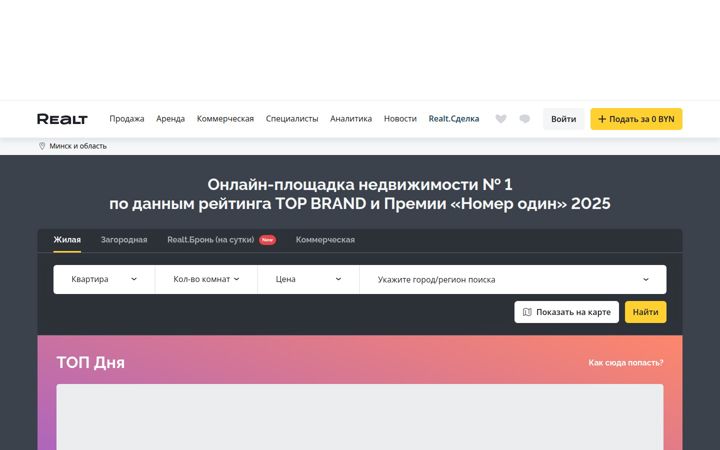Image resolution: width=720 pixels, height=450 pixels.
Task: Switch to the Загородная tab
Action: [124, 240]
